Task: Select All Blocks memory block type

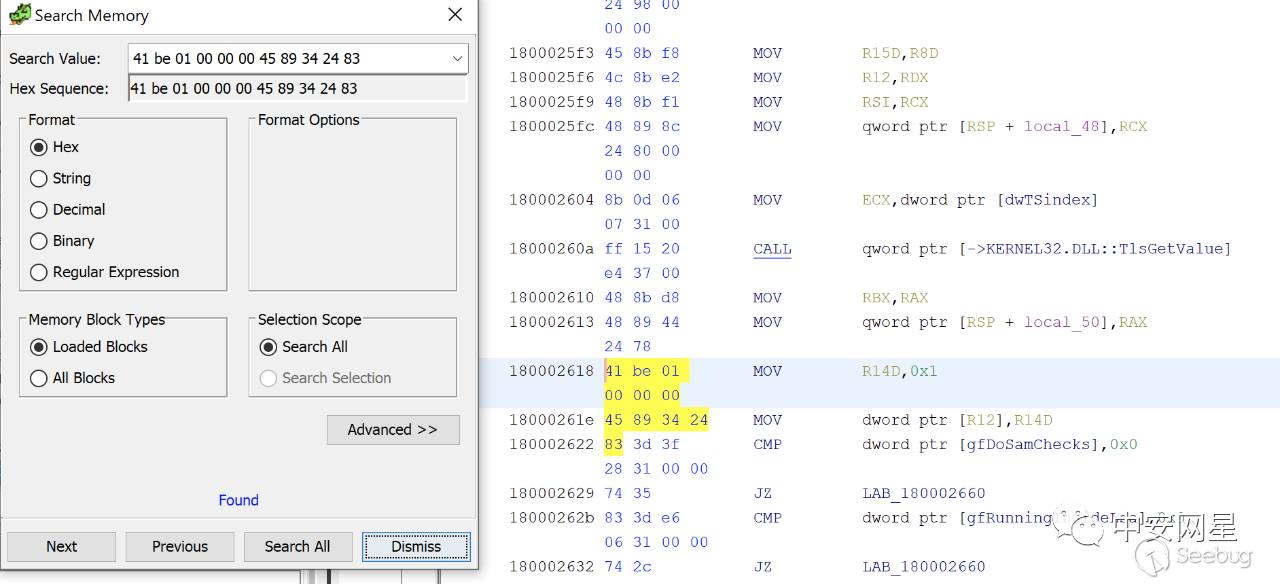Action: click(x=39, y=378)
